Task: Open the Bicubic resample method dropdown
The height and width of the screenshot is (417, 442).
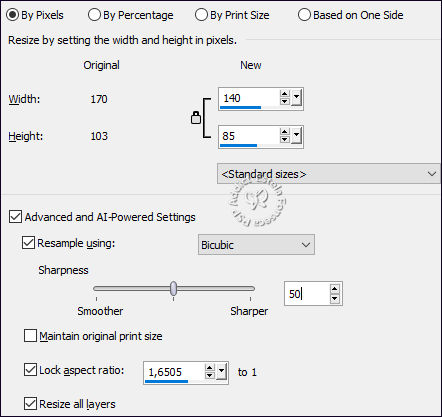Action: (x=256, y=245)
